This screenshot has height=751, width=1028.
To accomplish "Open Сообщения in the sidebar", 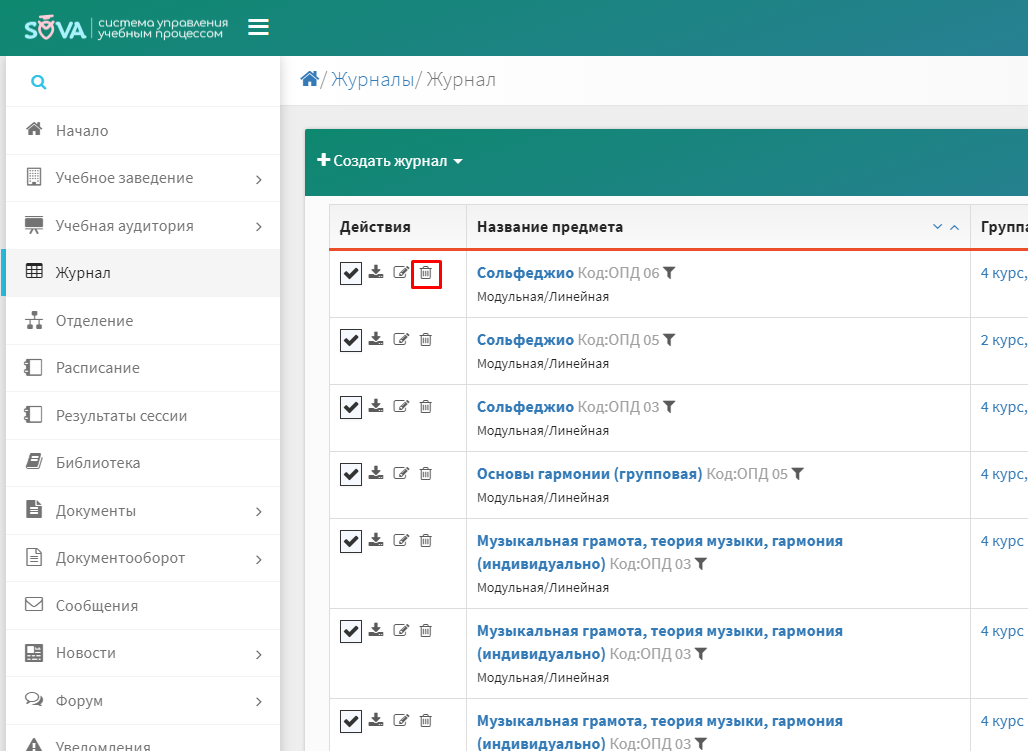I will [x=143, y=606].
